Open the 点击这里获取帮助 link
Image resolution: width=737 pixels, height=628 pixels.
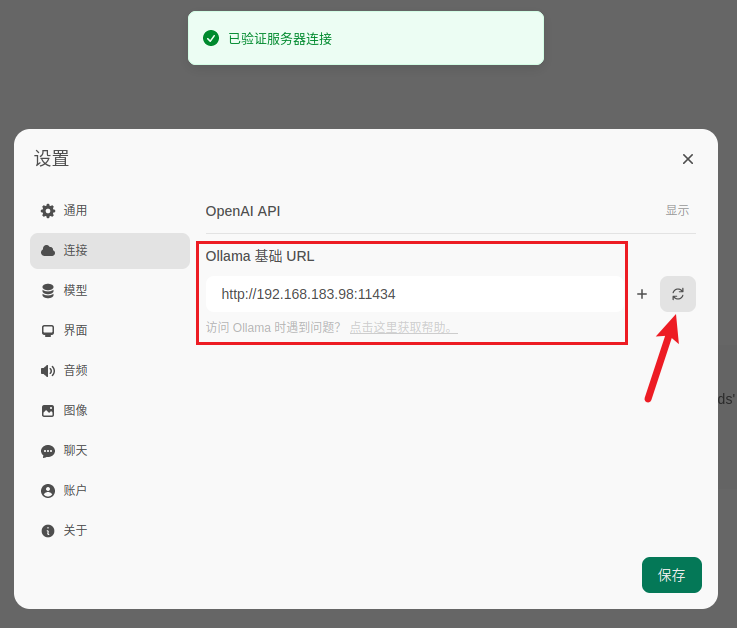(404, 328)
